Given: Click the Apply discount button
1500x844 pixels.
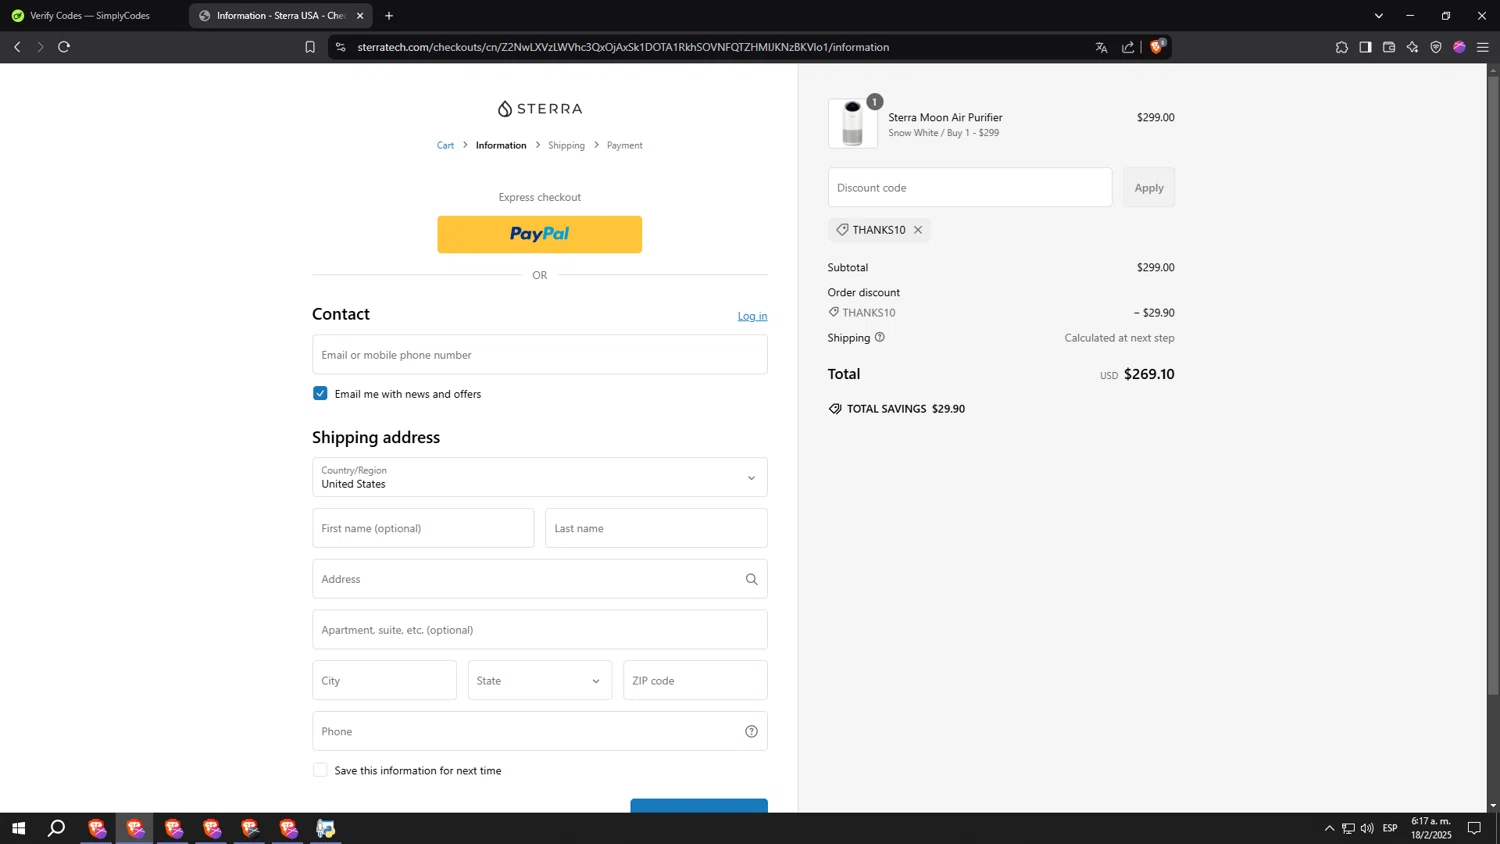Looking at the screenshot, I should [1149, 187].
